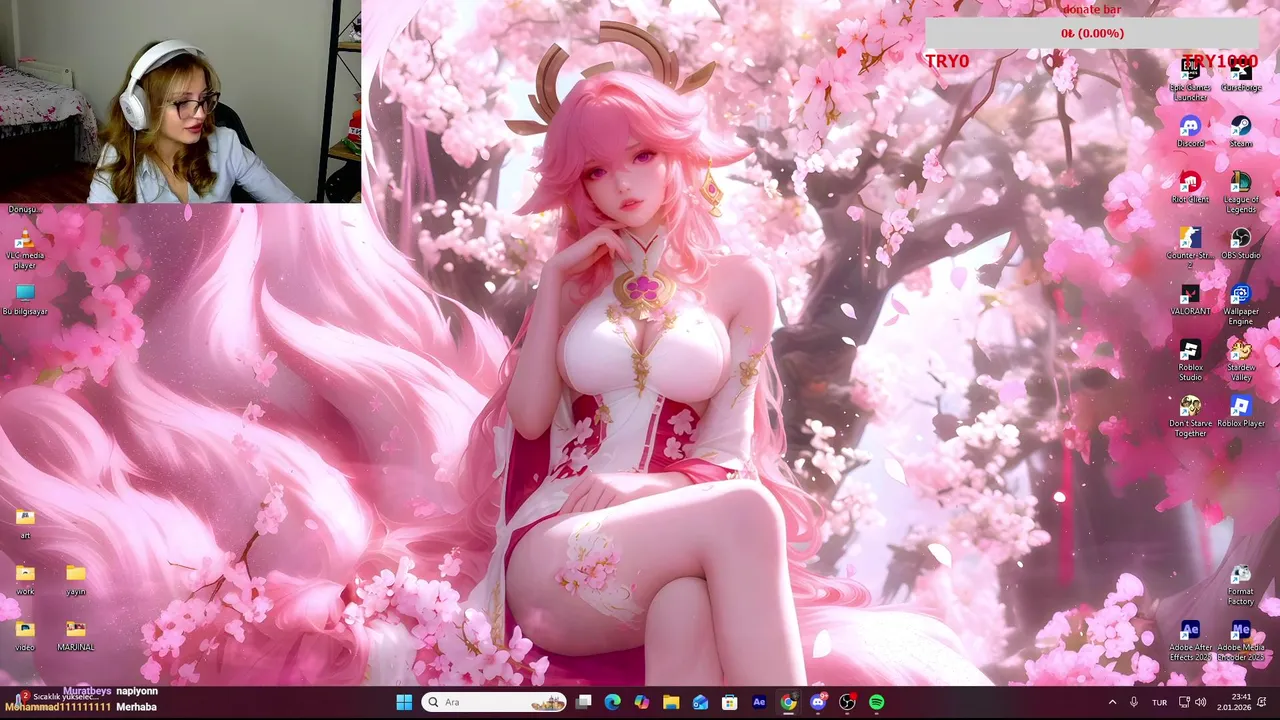Click the OBS Studio desktop shortcut
Viewport: 1280px width, 720px height.
pos(1241,244)
